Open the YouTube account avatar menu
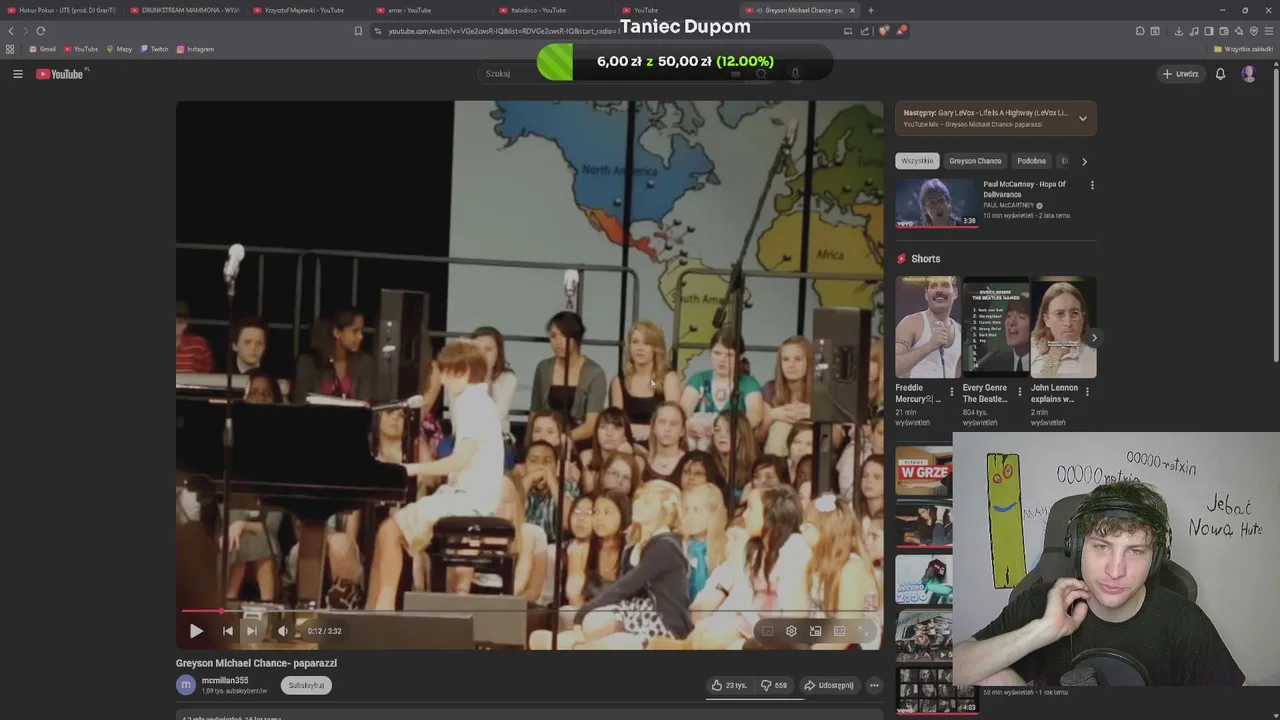1280x720 pixels. pos(1248,74)
